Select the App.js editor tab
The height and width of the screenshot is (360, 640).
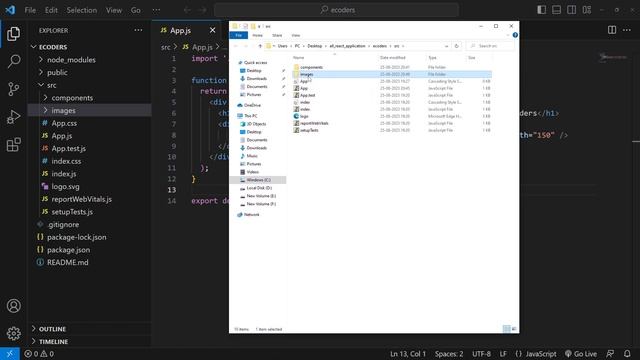click(x=187, y=30)
